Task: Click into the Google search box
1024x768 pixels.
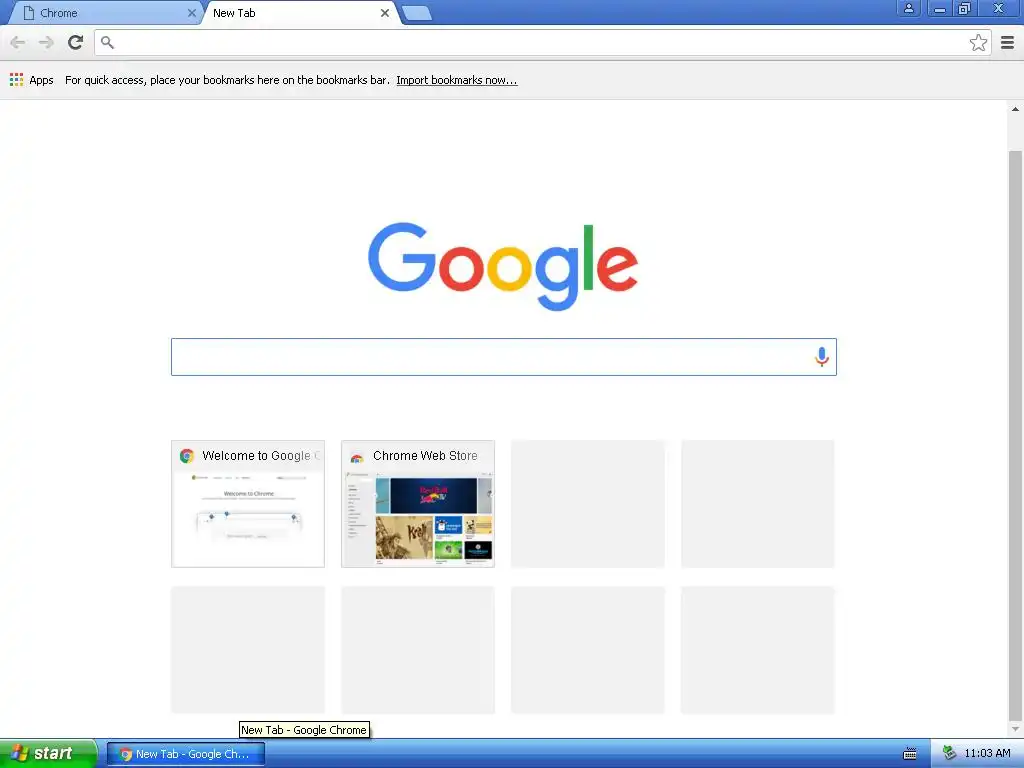Action: (504, 357)
